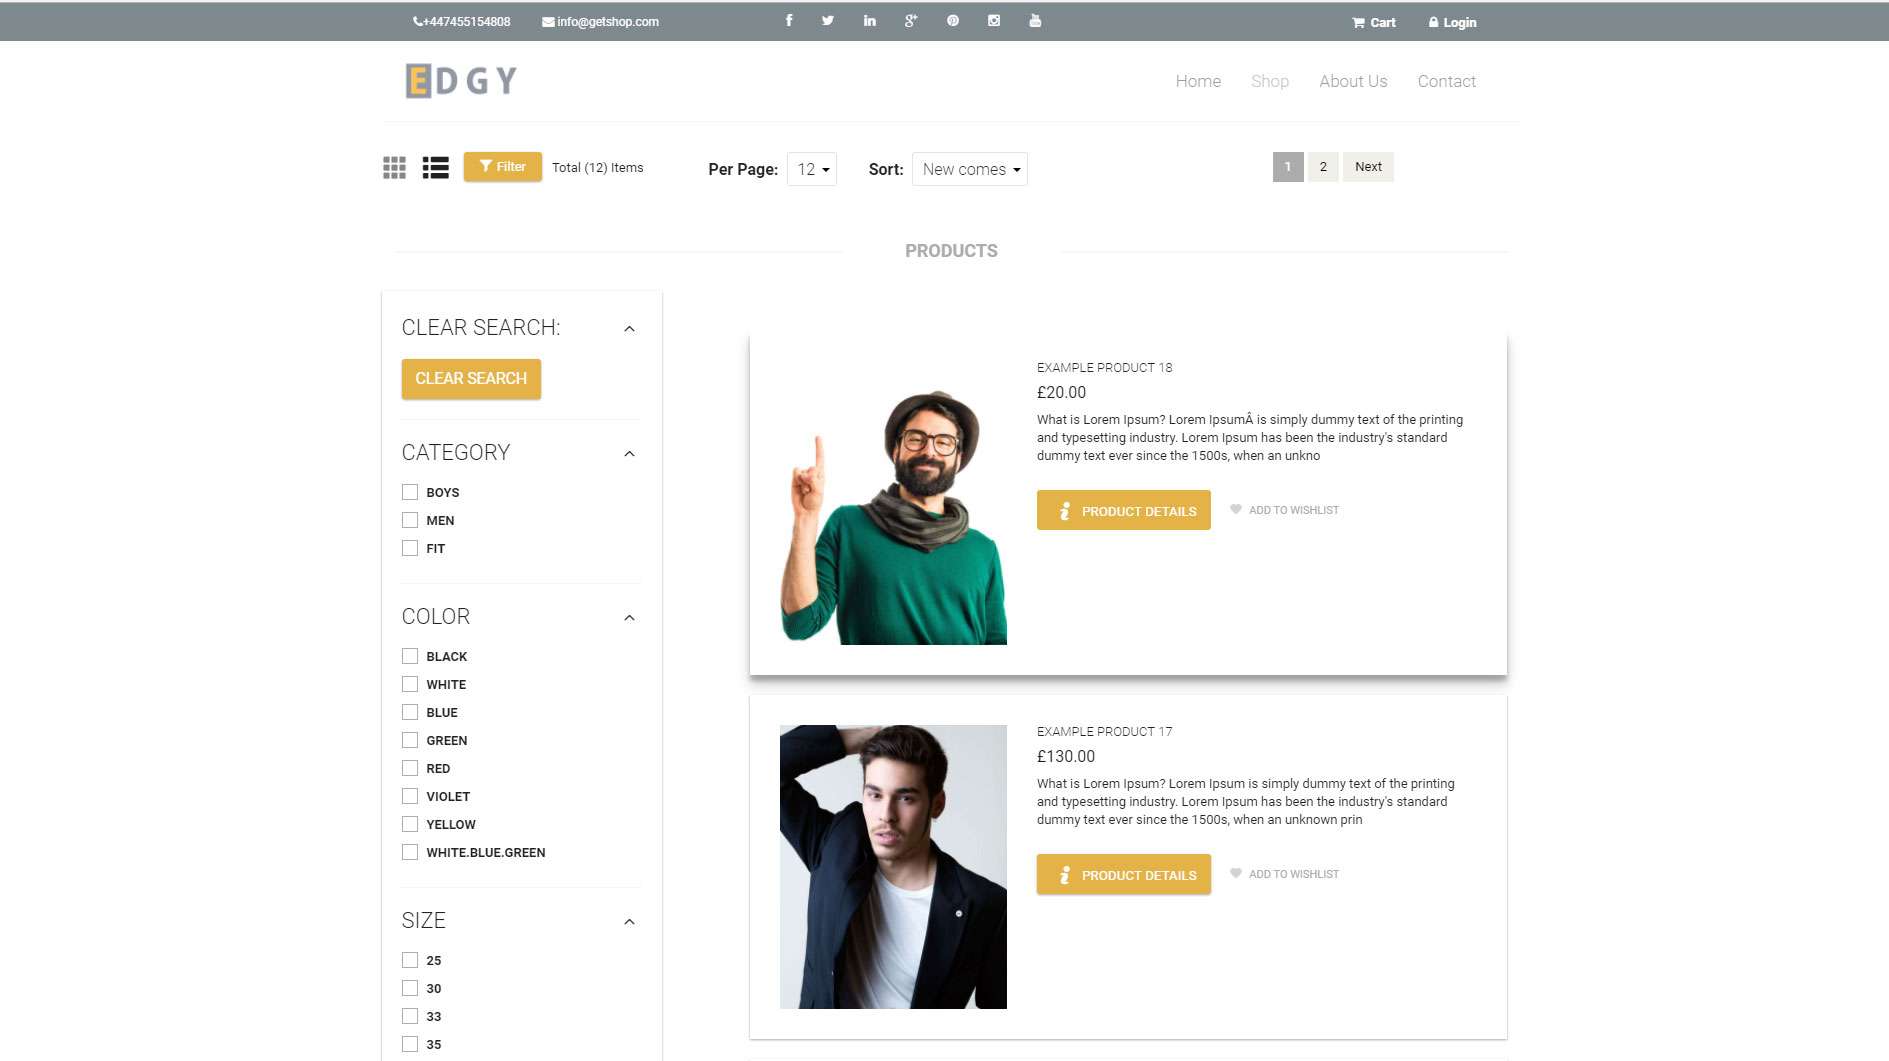Enable the BLACK color filter
1889x1061 pixels.
click(x=410, y=656)
